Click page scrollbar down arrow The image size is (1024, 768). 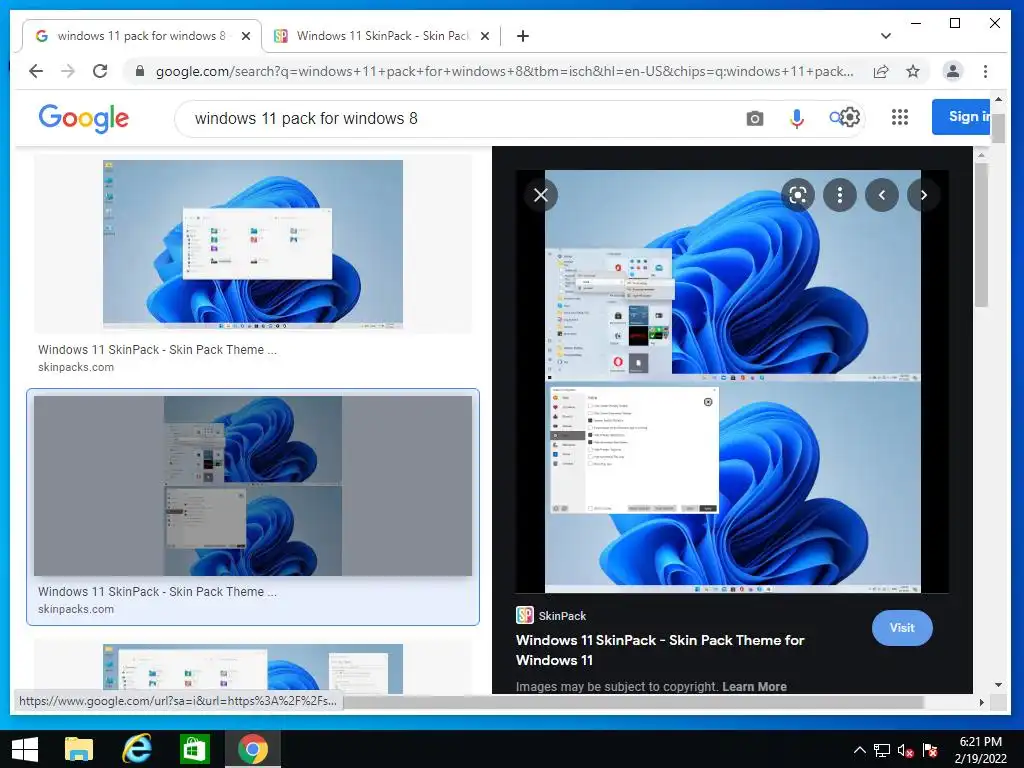click(998, 685)
